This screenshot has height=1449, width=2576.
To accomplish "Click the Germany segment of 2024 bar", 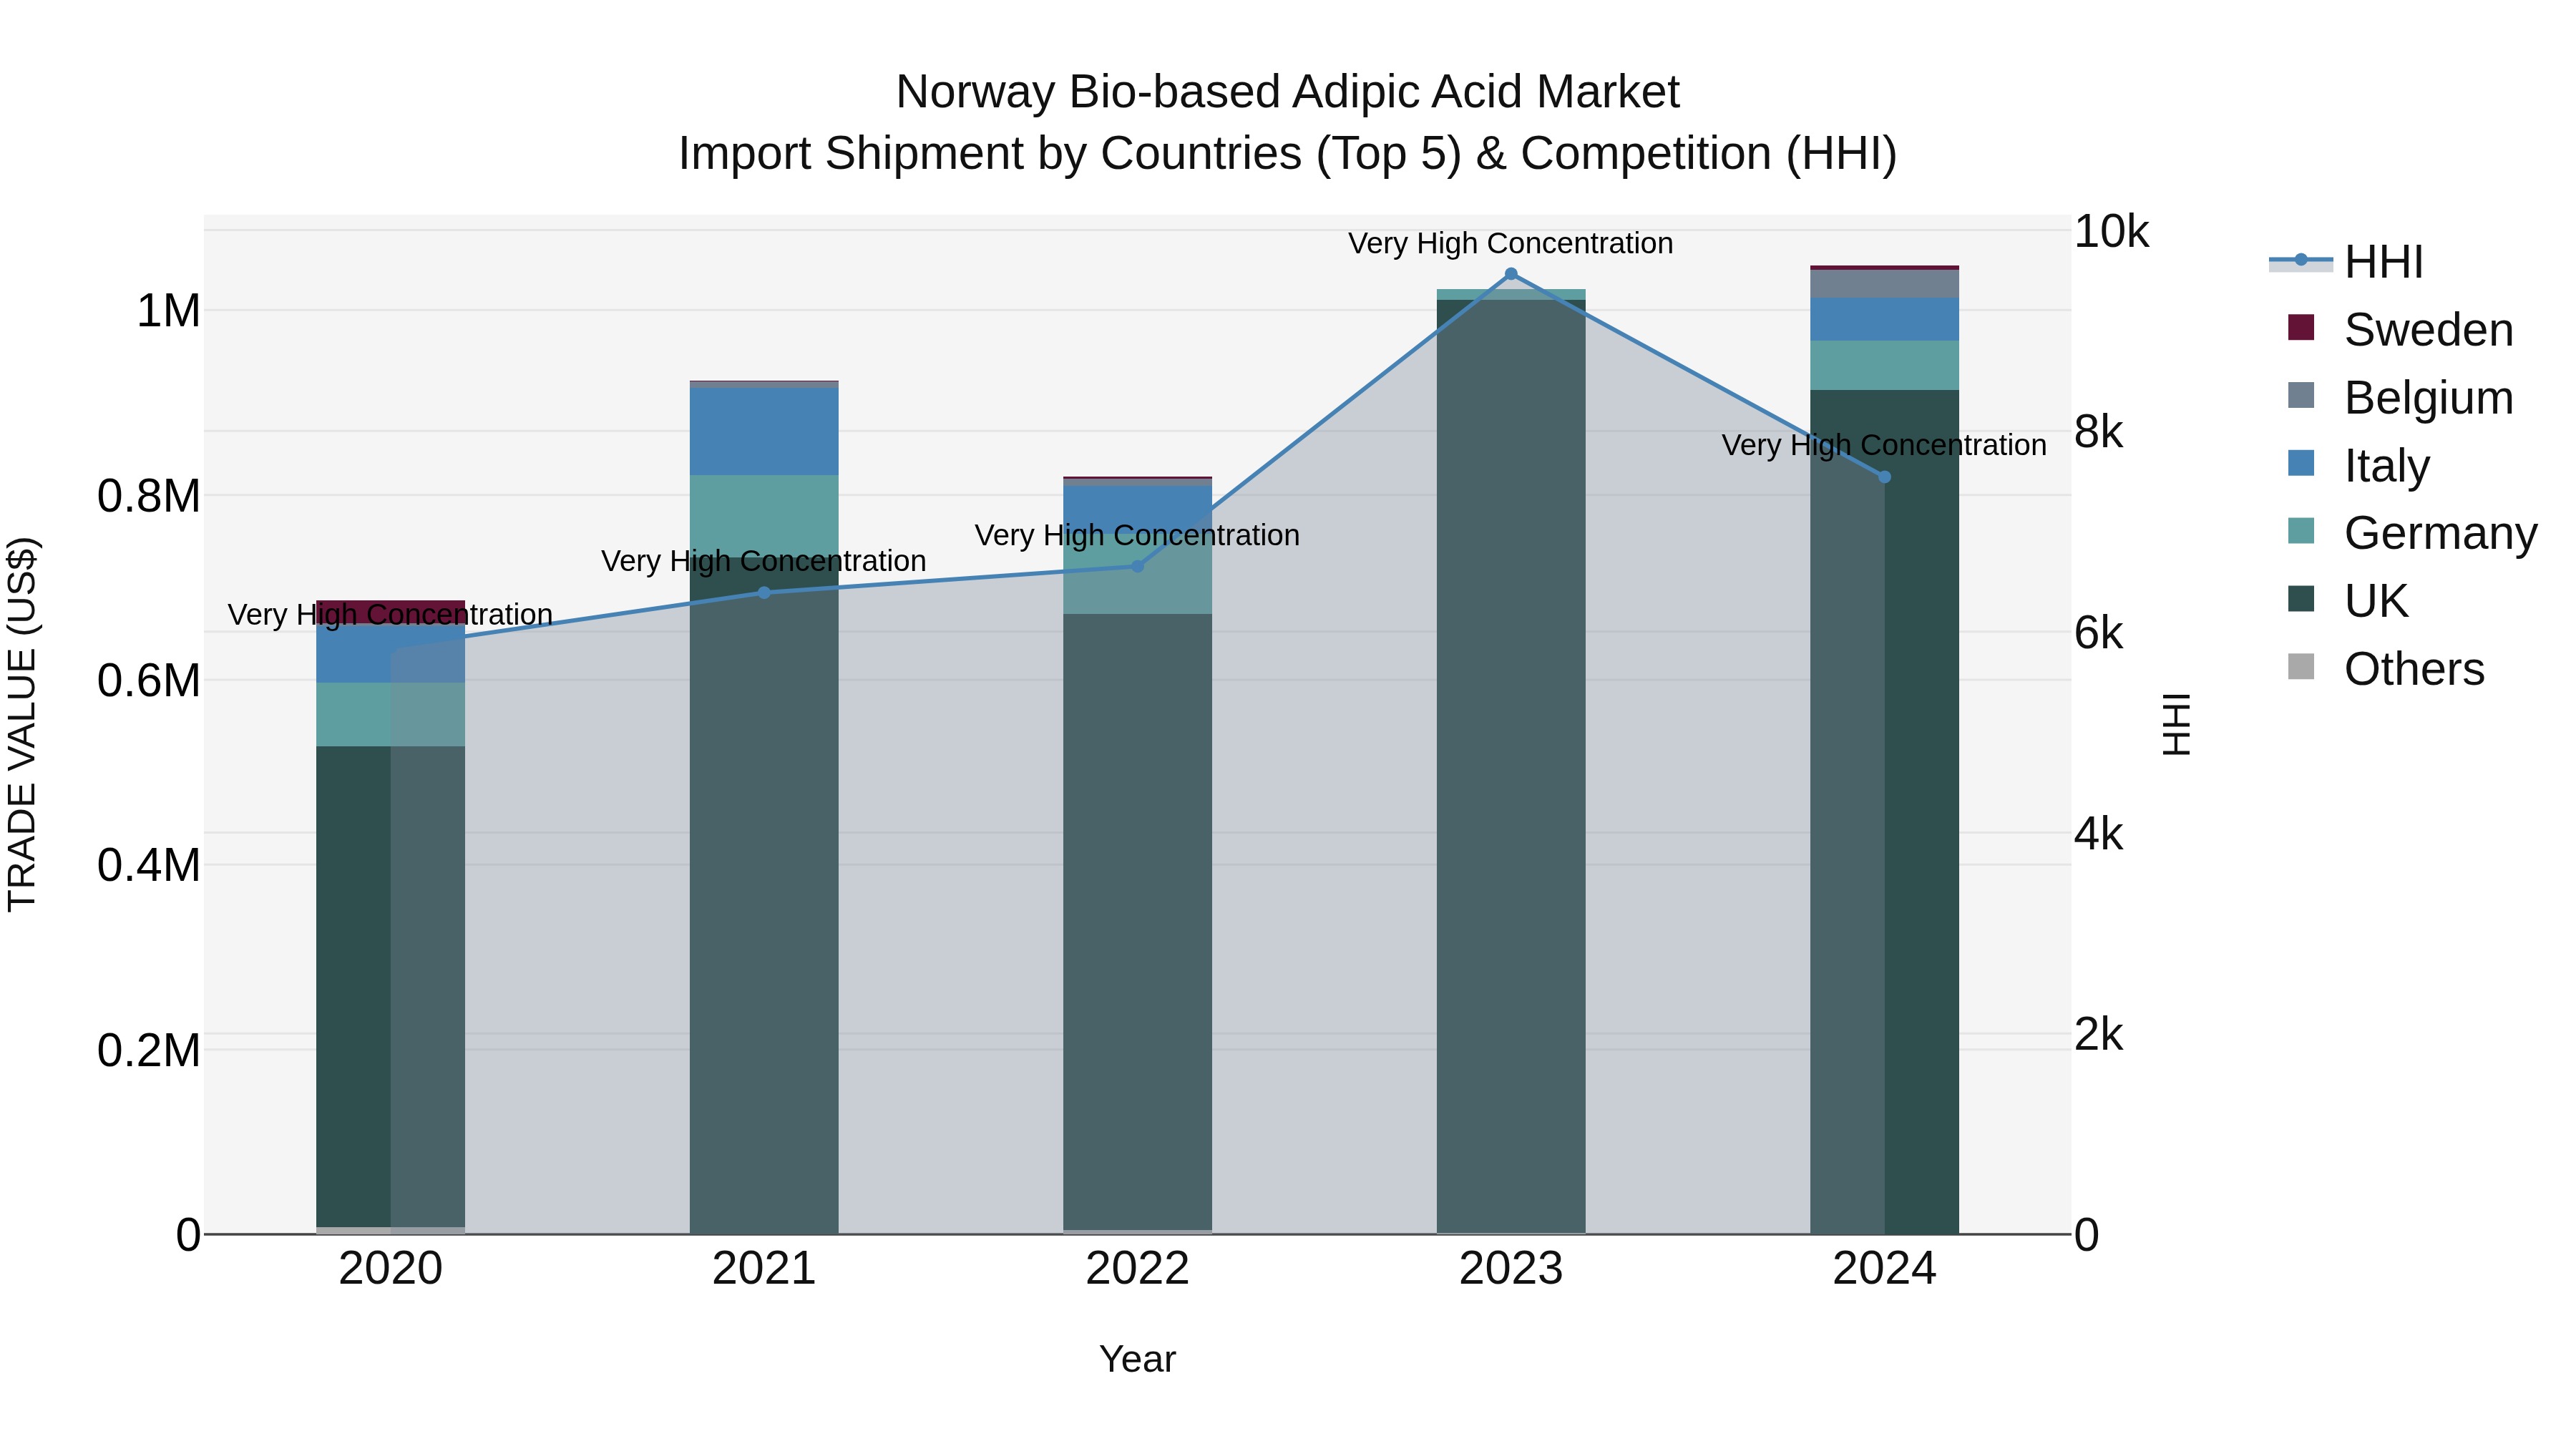I will pos(1884,365).
